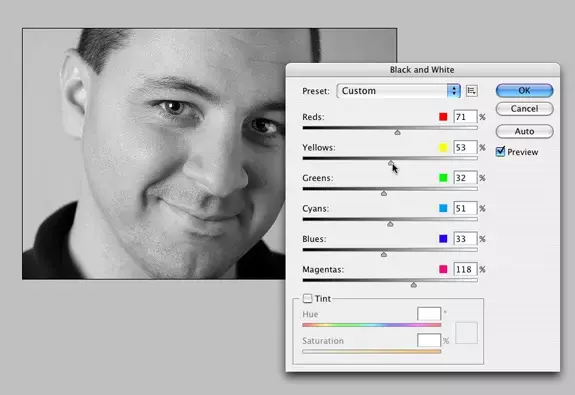Click the OK button
575x395 pixels.
click(x=524, y=90)
